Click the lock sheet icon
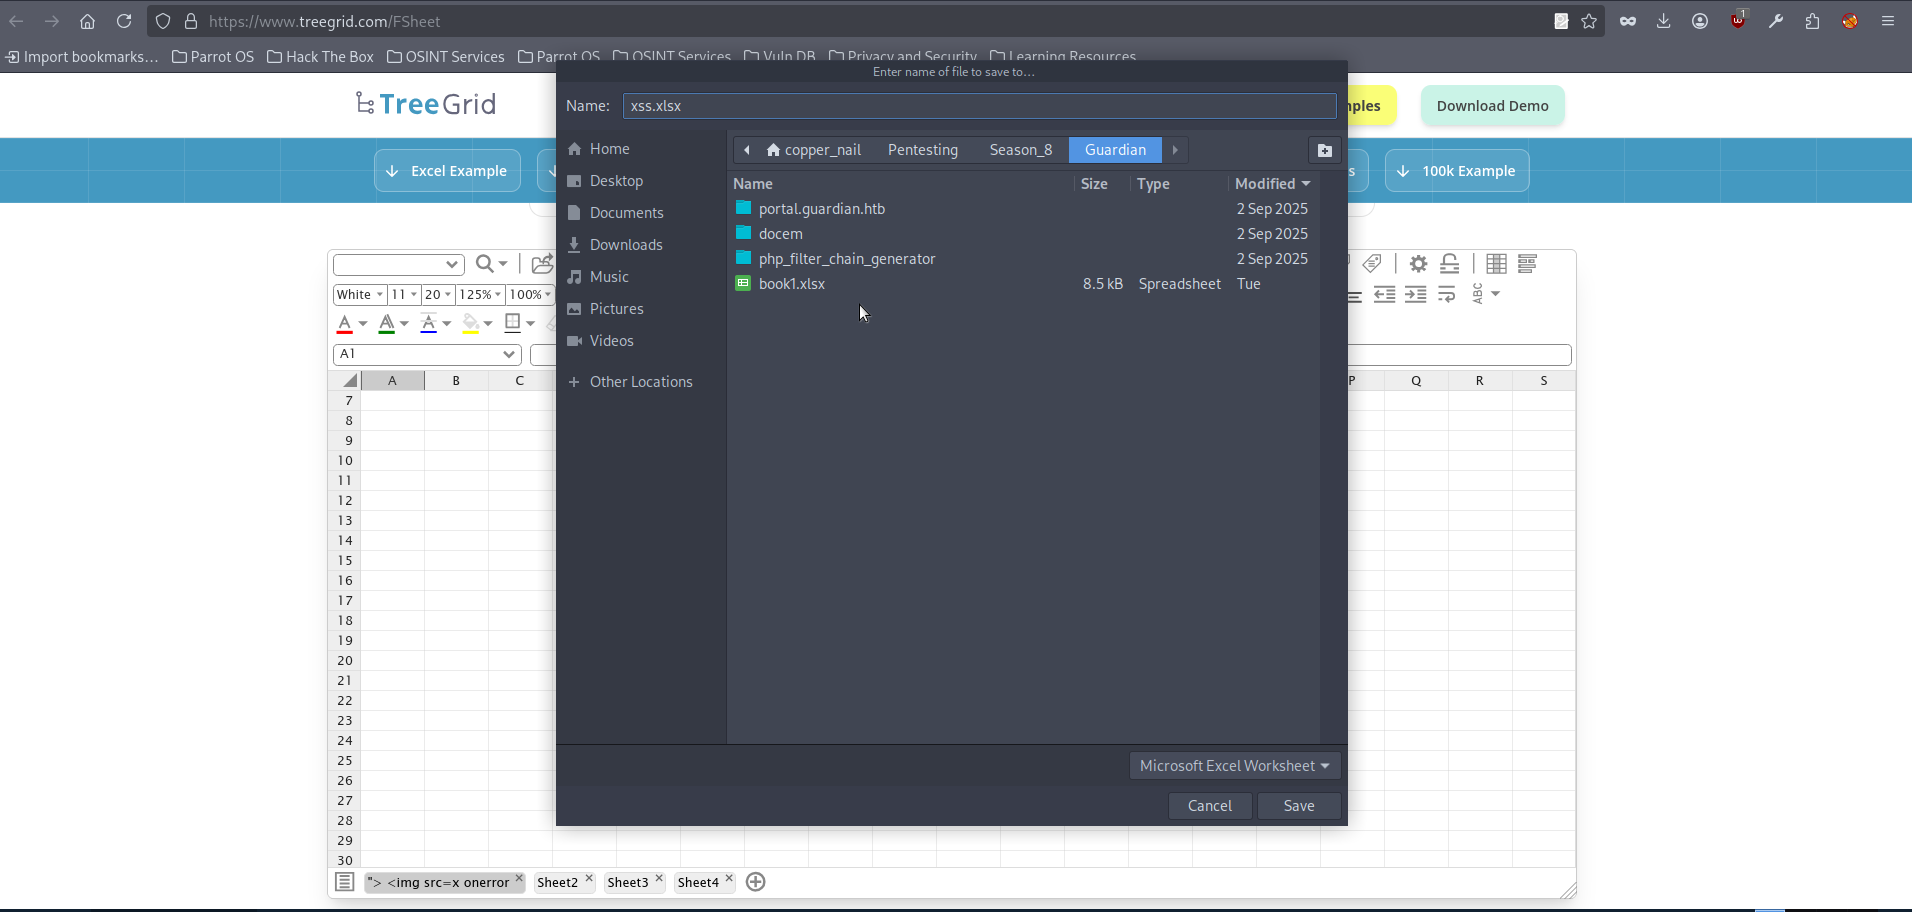Viewport: 1912px width, 912px height. click(x=1449, y=264)
